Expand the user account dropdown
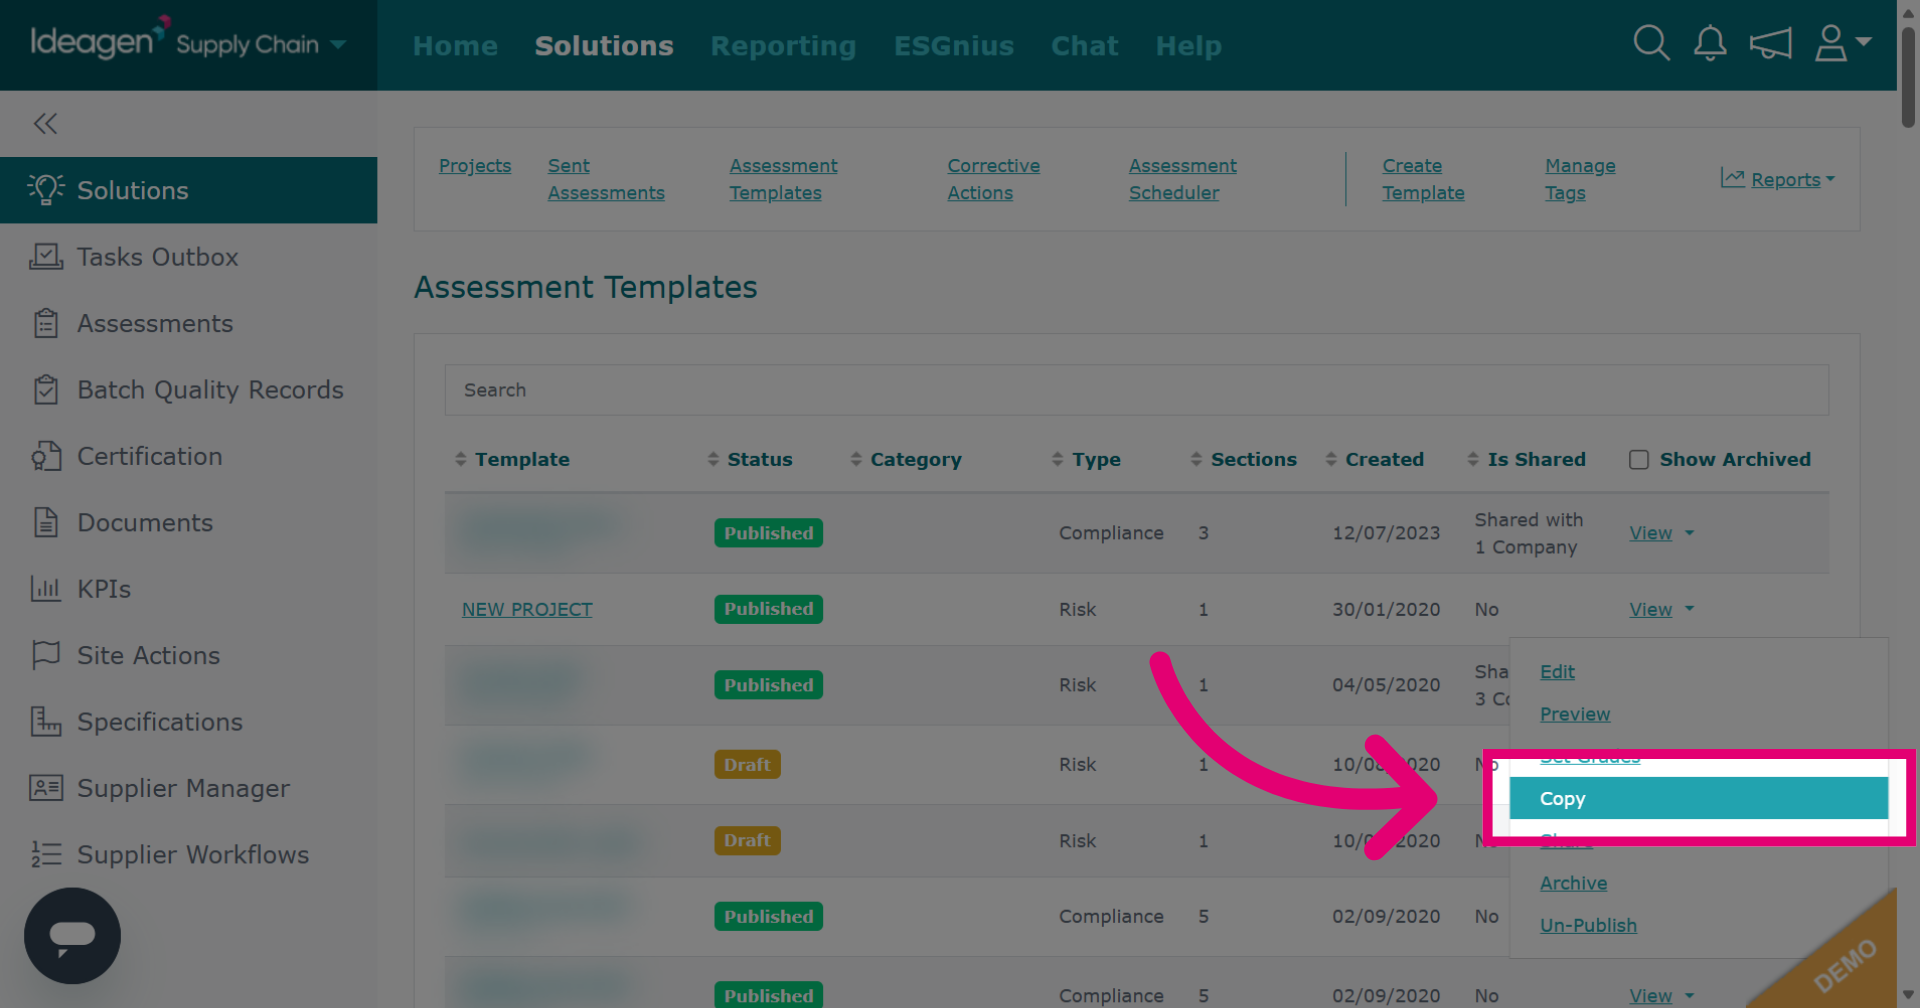This screenshot has width=1920, height=1008. pos(1842,44)
